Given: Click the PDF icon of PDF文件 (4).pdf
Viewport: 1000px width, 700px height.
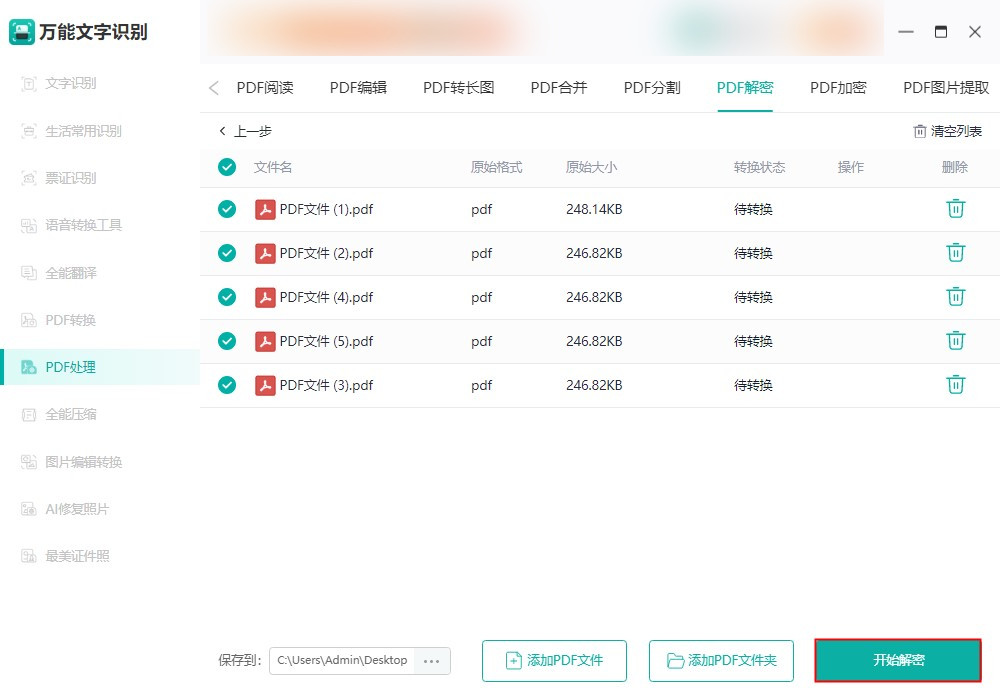Looking at the screenshot, I should tap(265, 297).
